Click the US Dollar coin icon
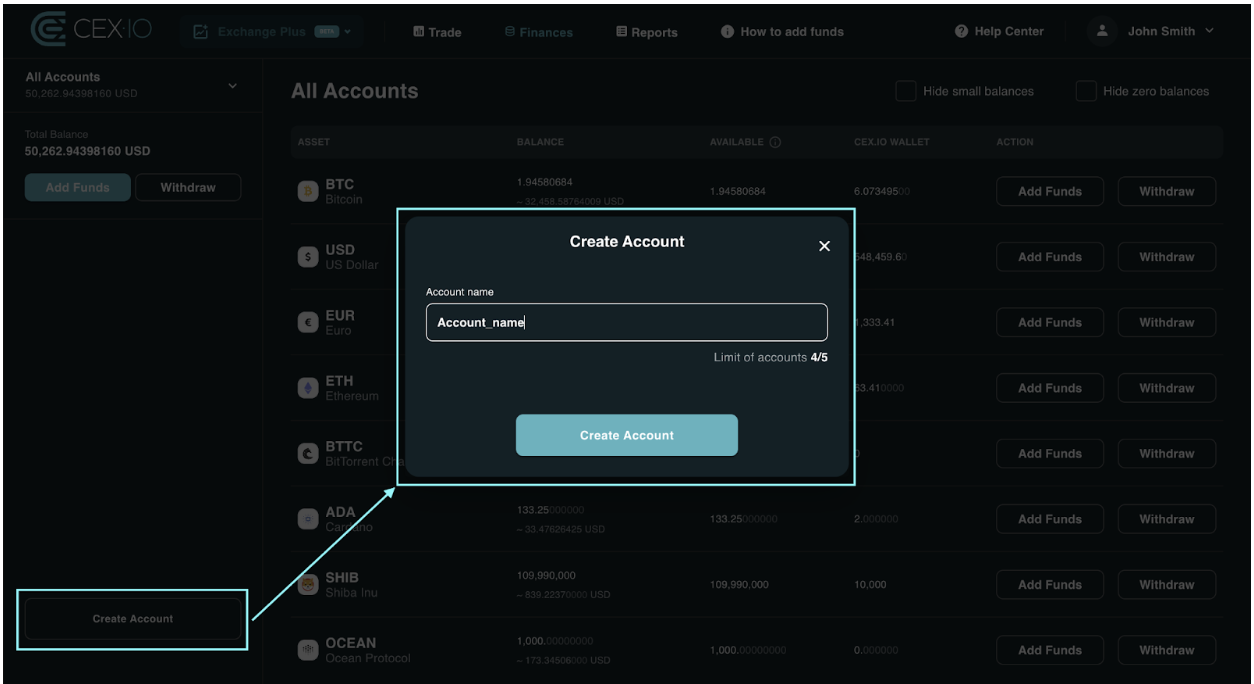1254x684 pixels. pos(308,257)
